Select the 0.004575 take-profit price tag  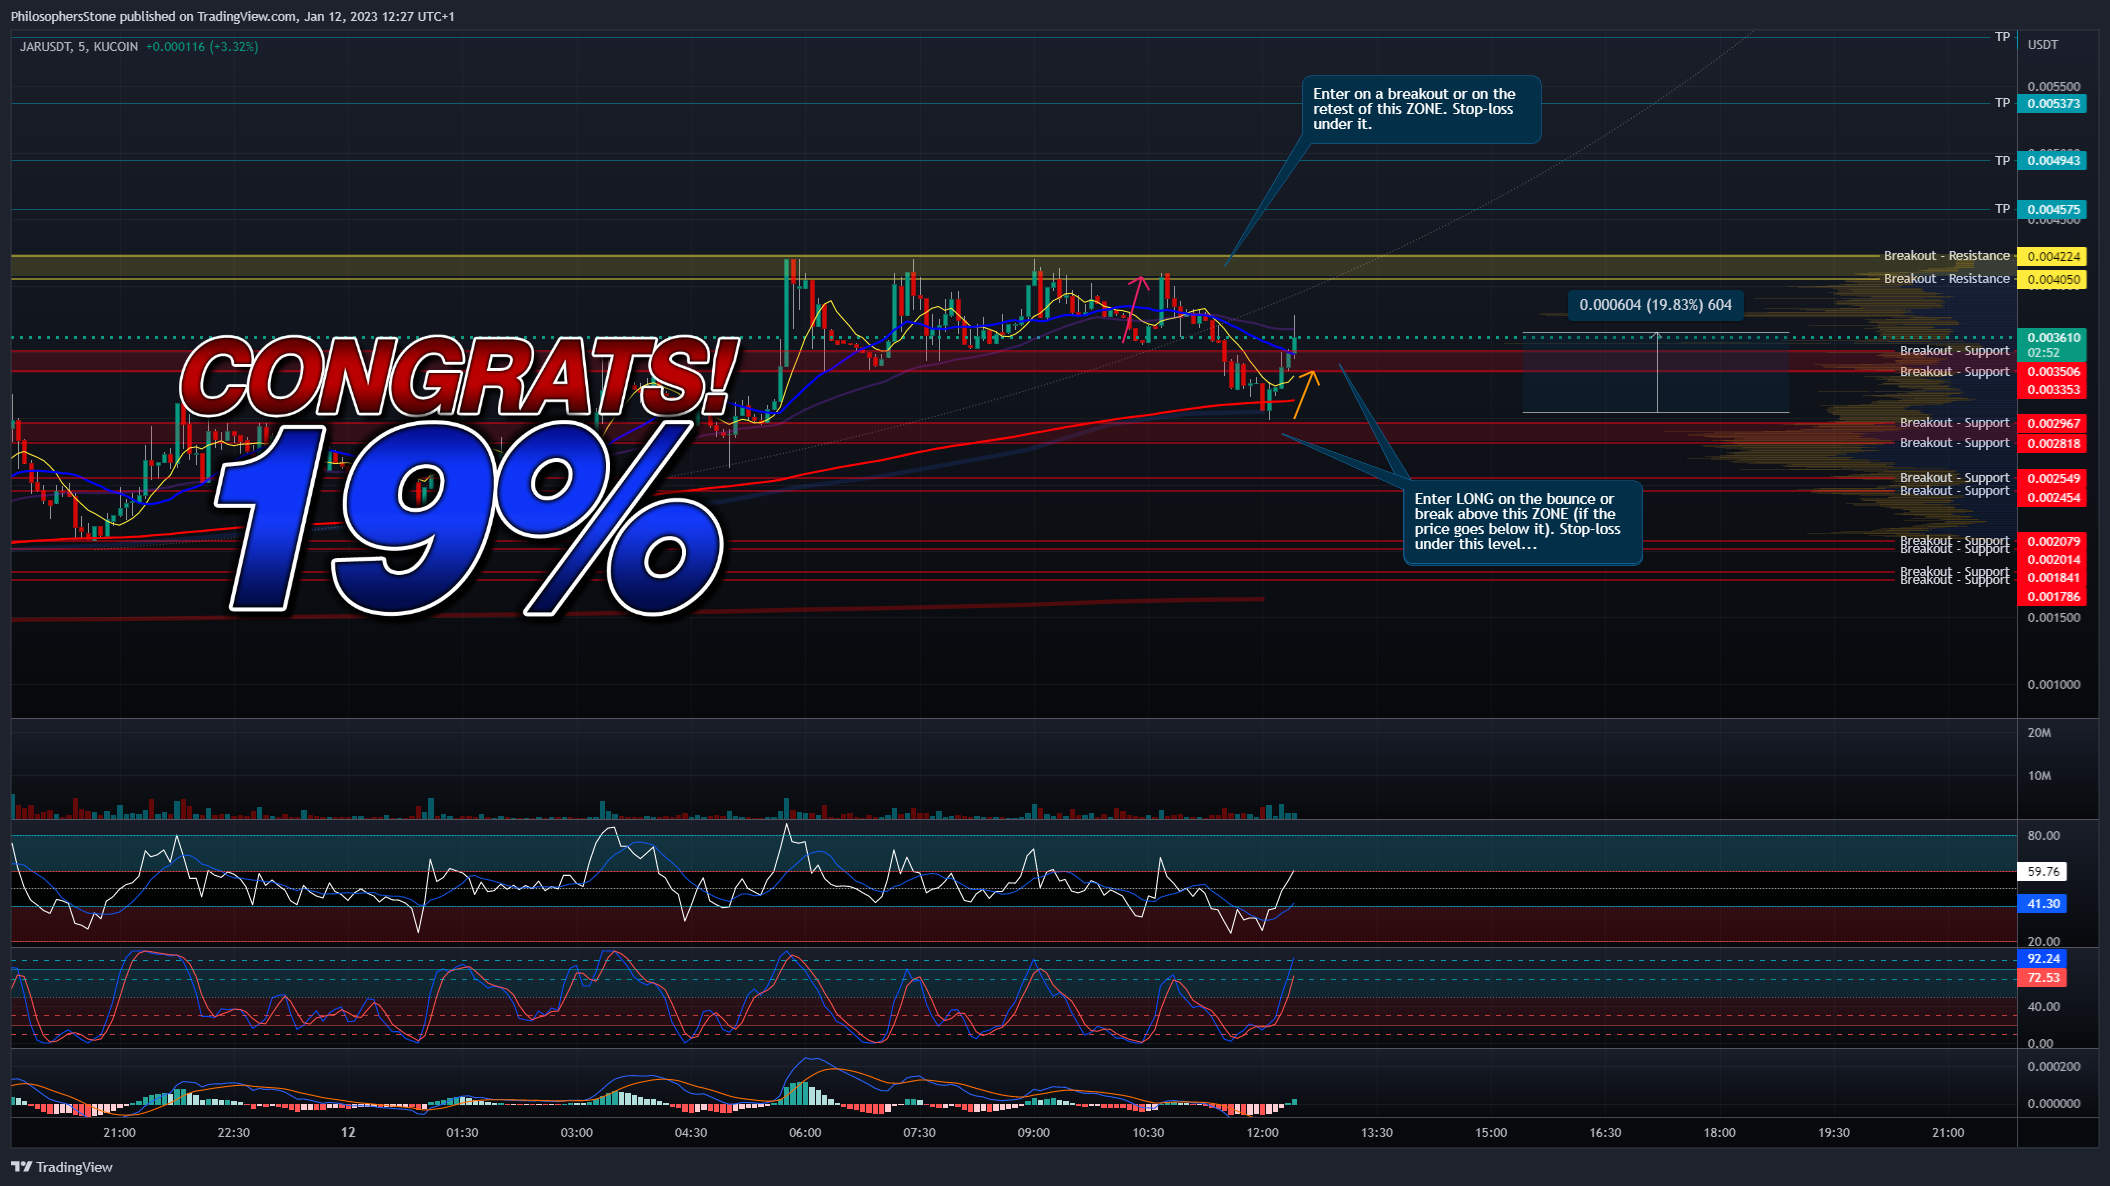[2052, 209]
